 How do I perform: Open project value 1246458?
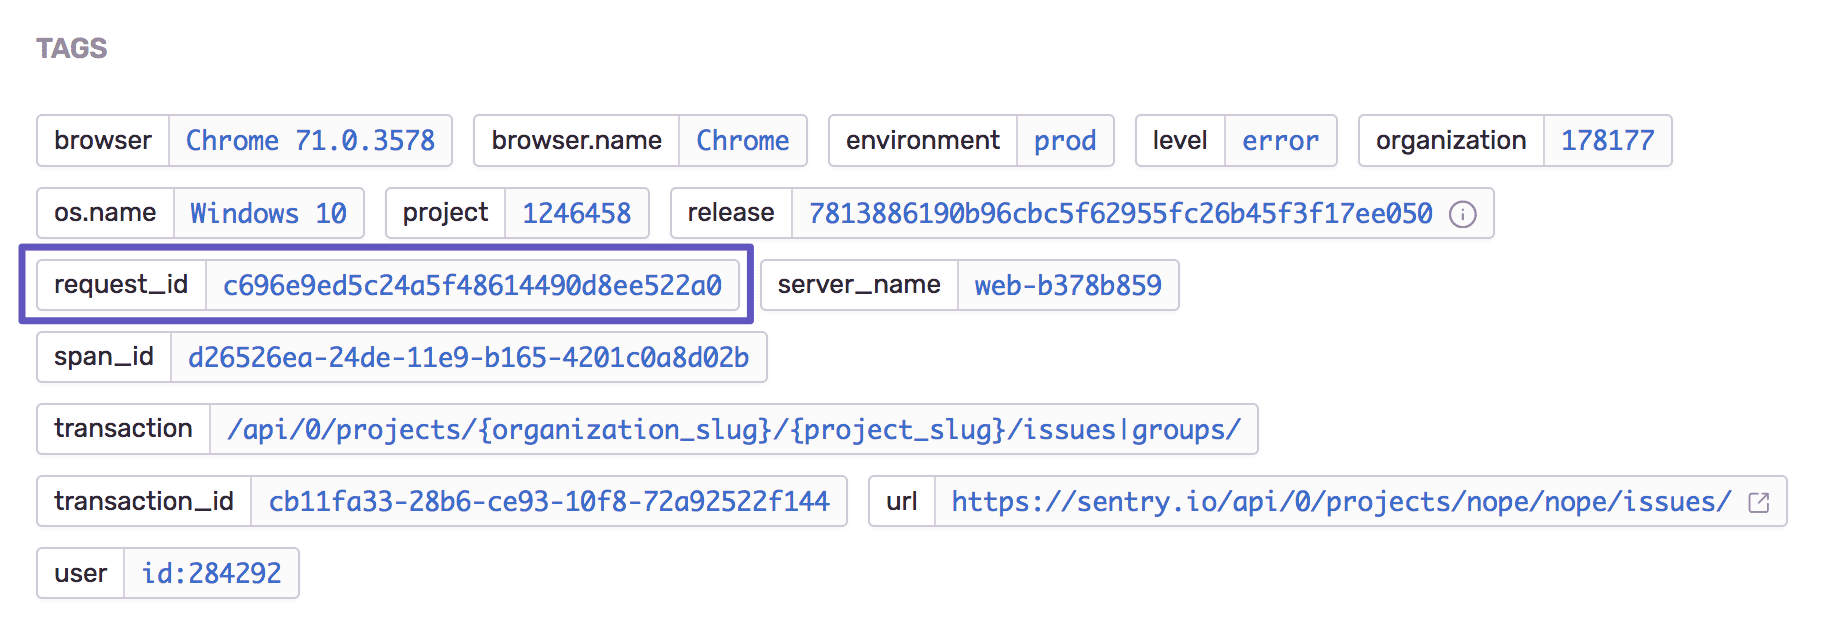pos(576,213)
